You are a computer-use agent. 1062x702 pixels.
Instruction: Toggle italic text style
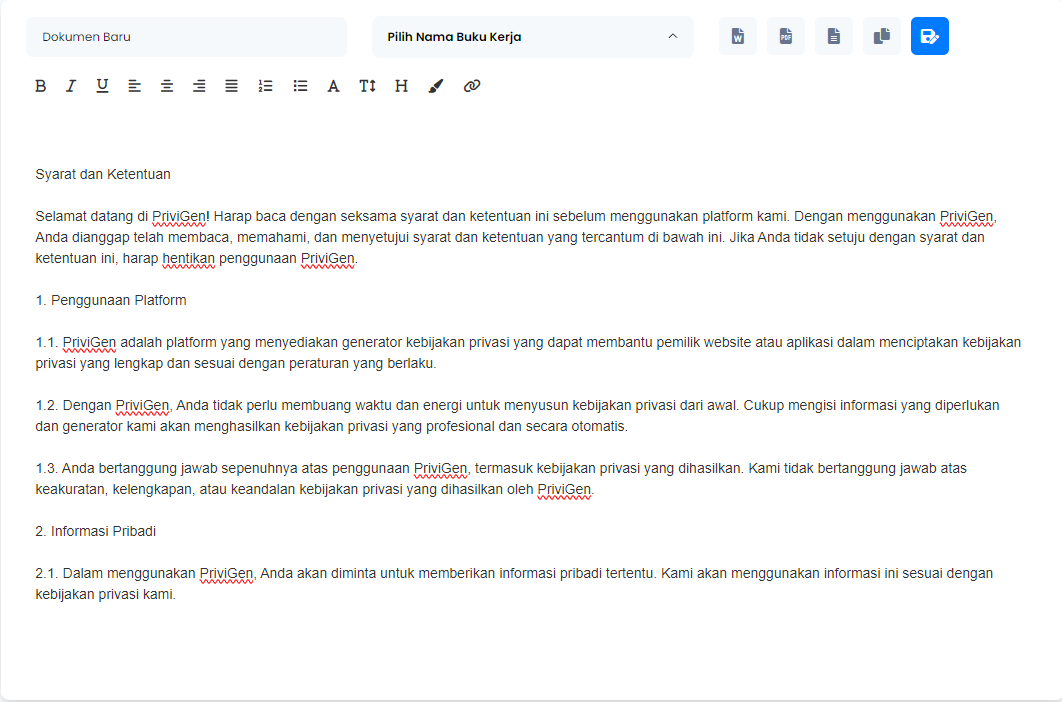[x=71, y=86]
